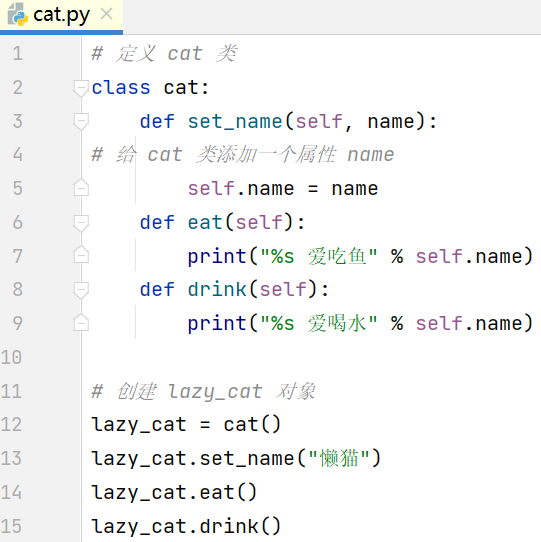The width and height of the screenshot is (541, 542).
Task: Click the 'drink' function name in its def
Action: tap(217, 289)
